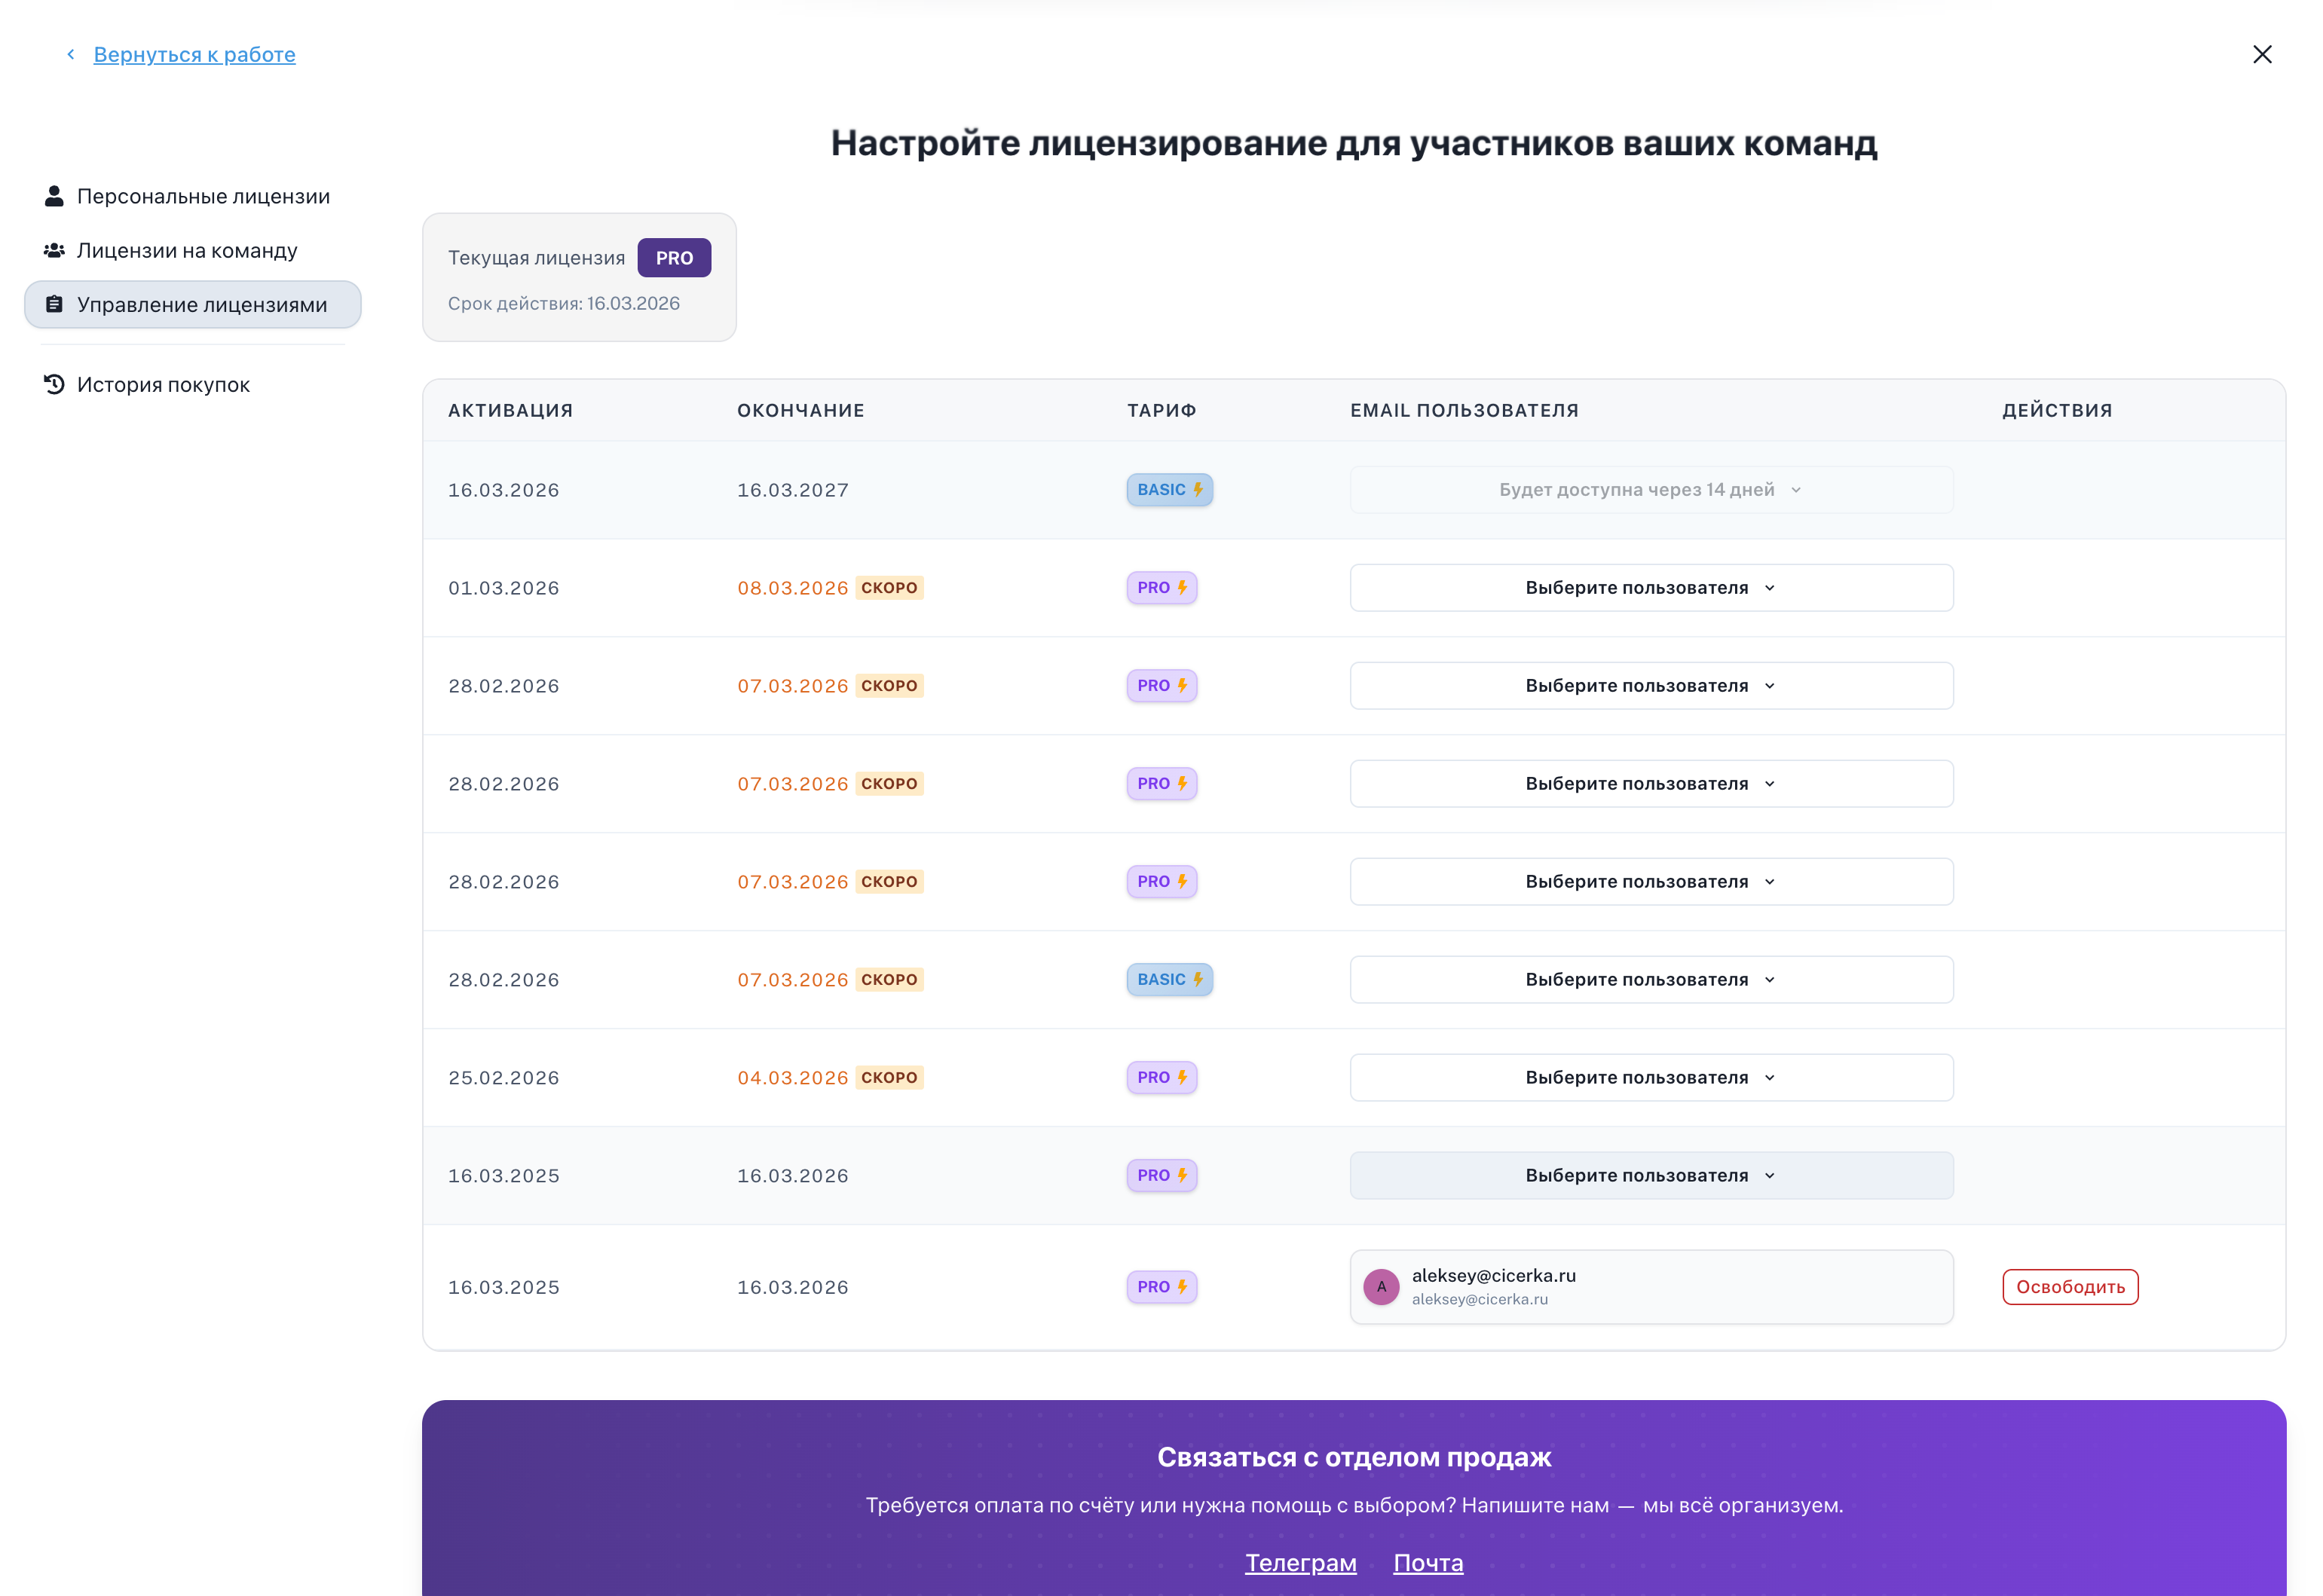Go to История покупок menu item
Image resolution: width=2323 pixels, height=1596 pixels.
tap(163, 385)
